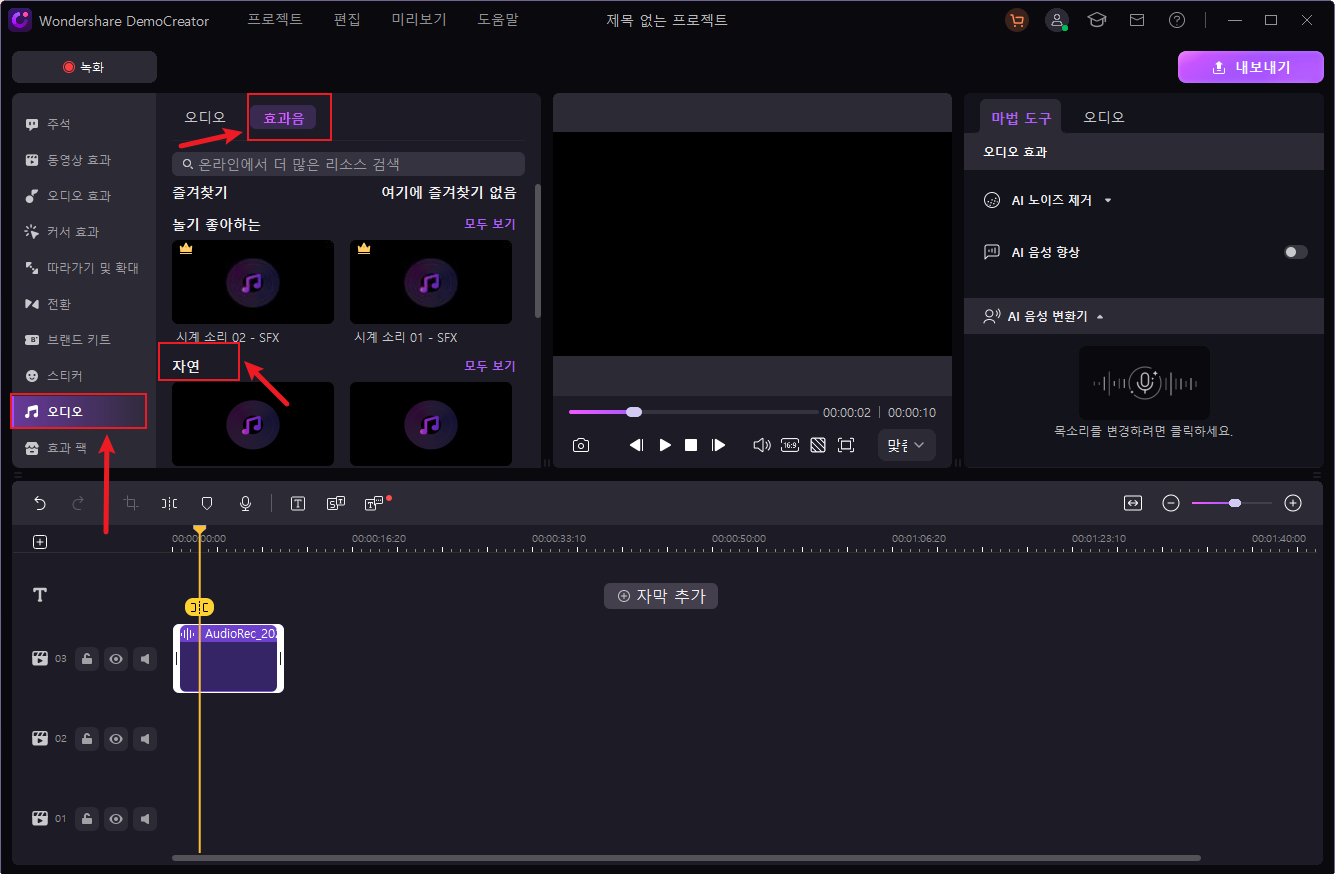Screen dimensions: 1335x874
Task: Open the graduation cap tutorials icon
Action: (x=1097, y=20)
